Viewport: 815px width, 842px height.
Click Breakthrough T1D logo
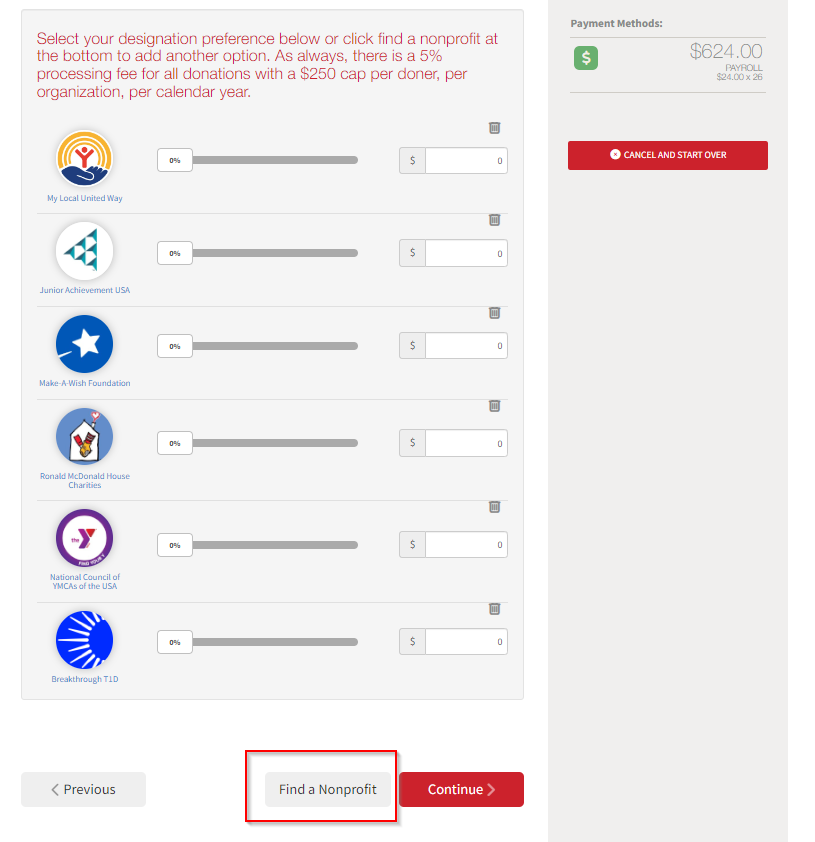click(84, 640)
